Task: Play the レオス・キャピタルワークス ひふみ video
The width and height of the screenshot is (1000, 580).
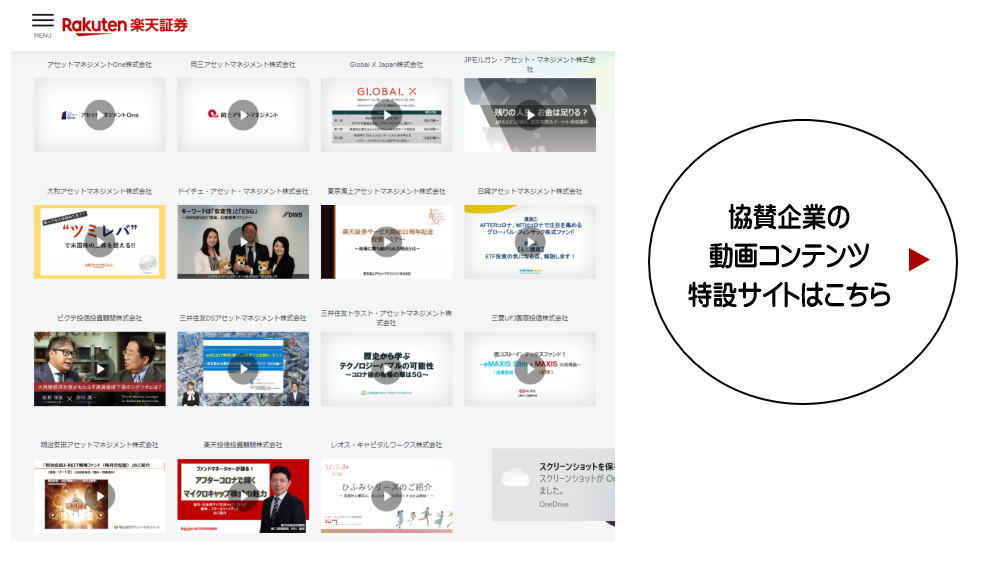Action: pos(386,496)
